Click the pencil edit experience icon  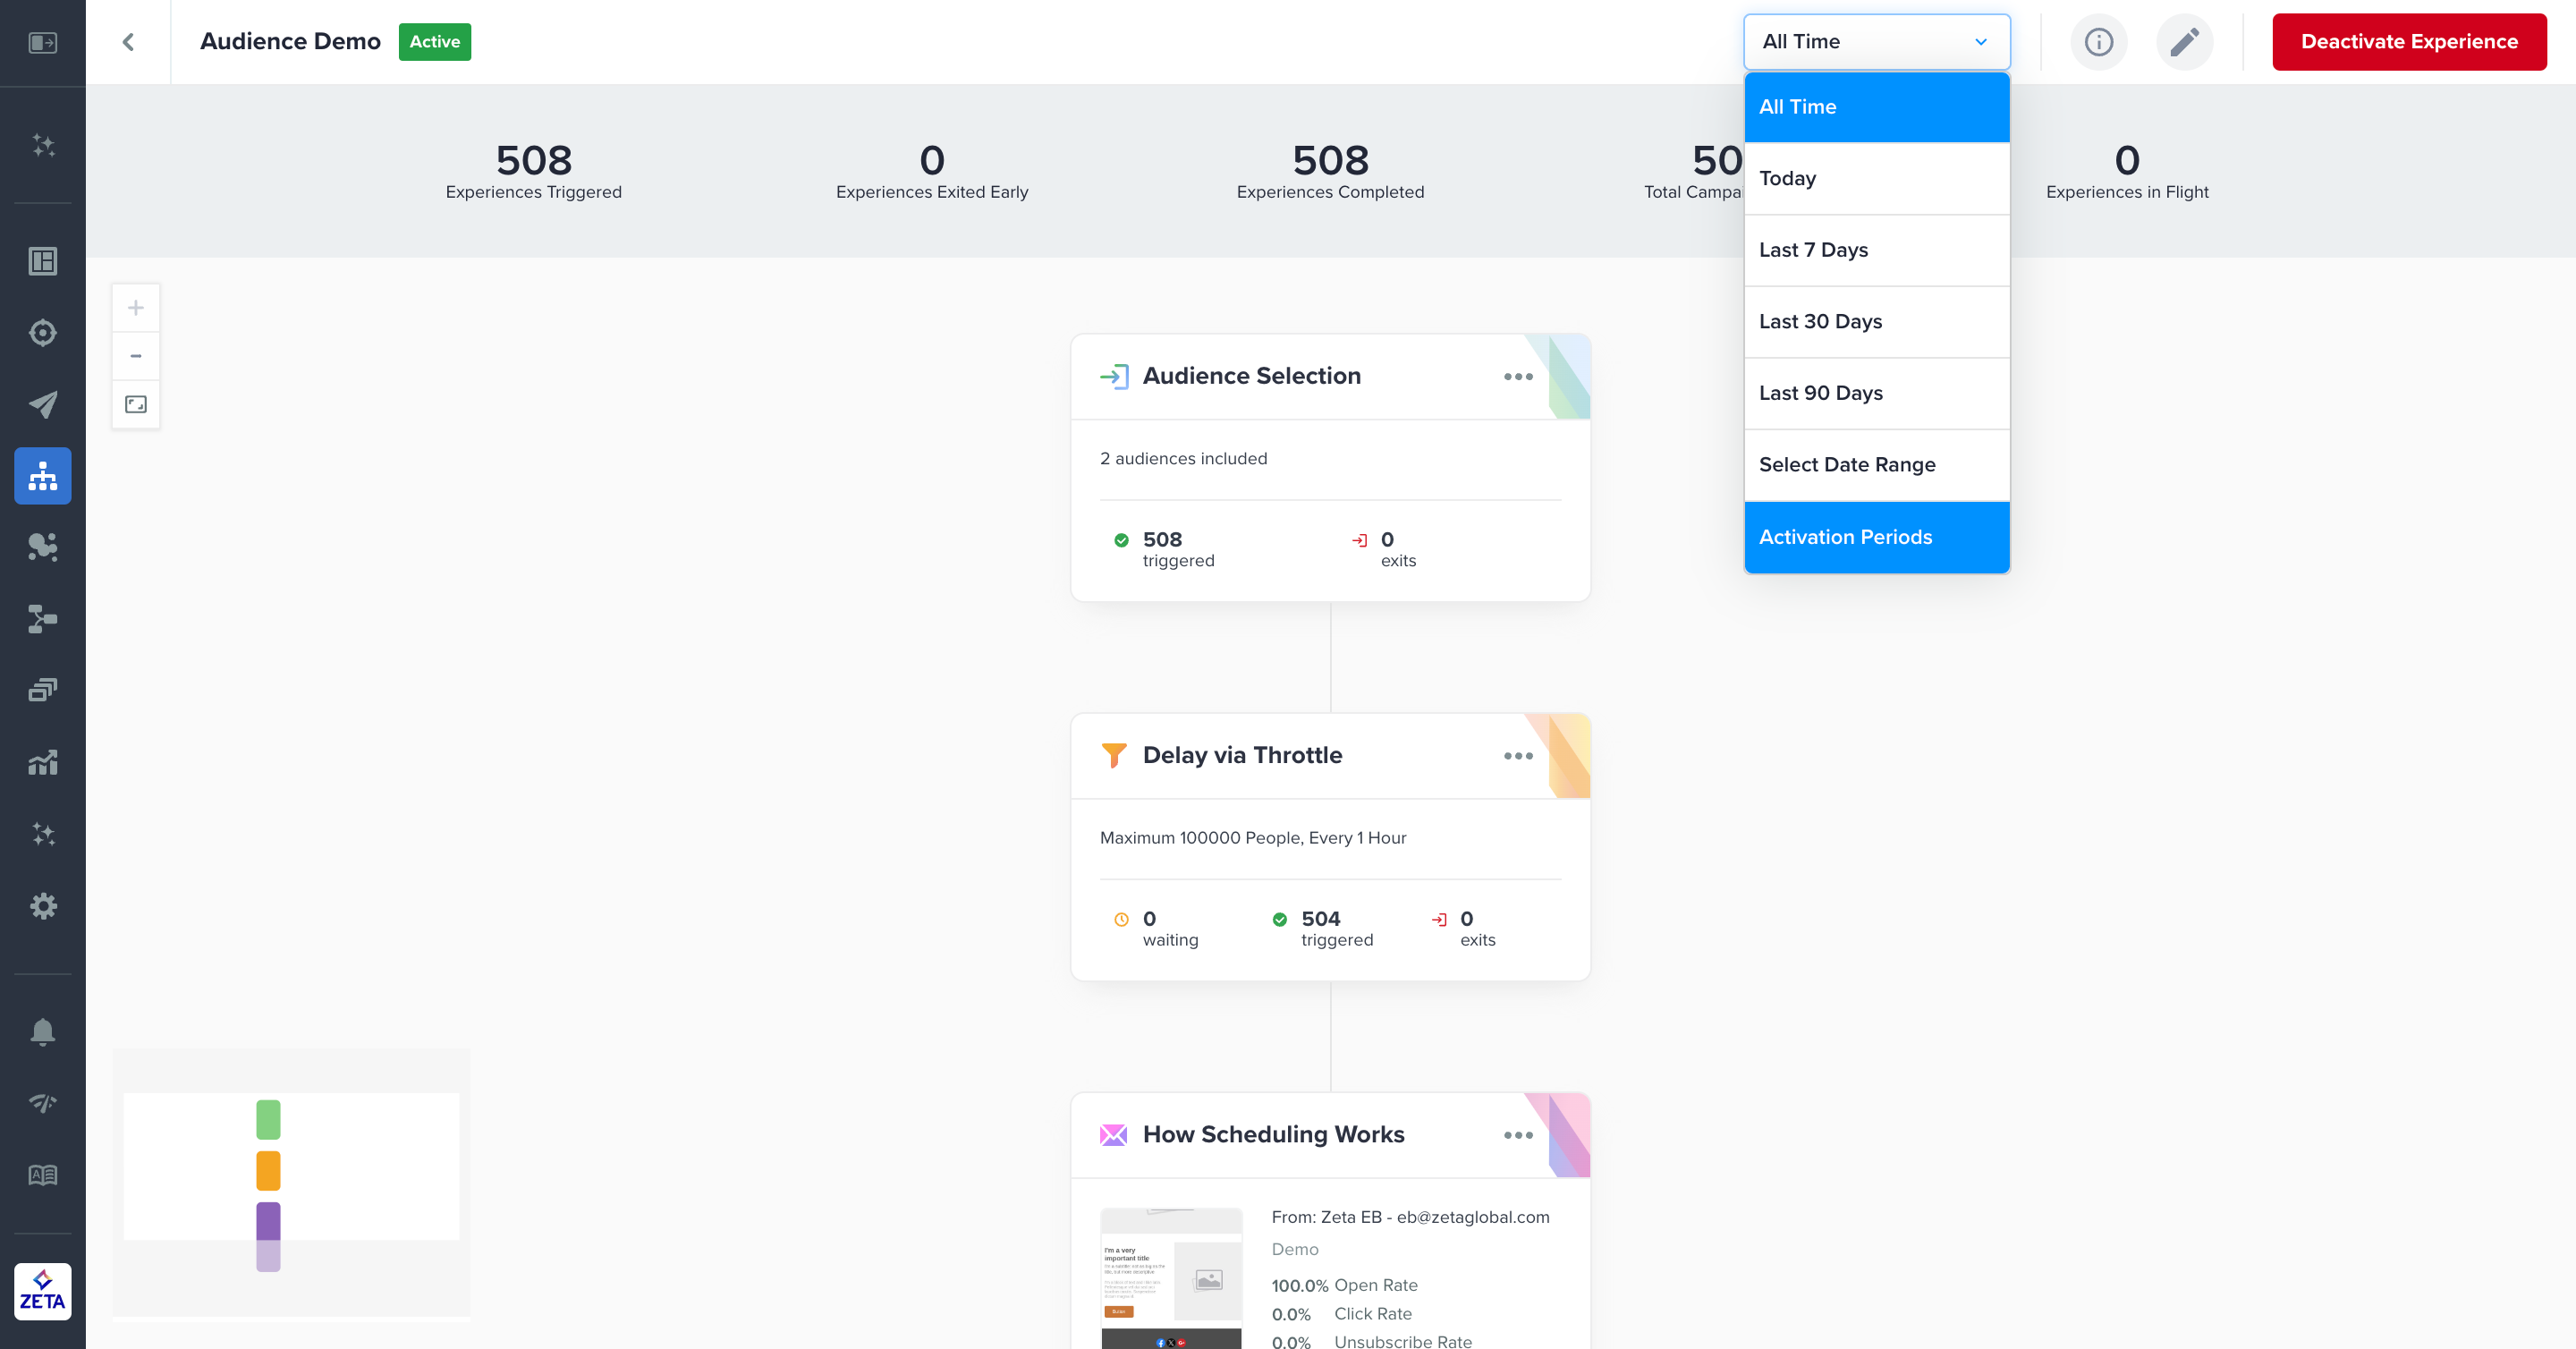pyautogui.click(x=2184, y=42)
